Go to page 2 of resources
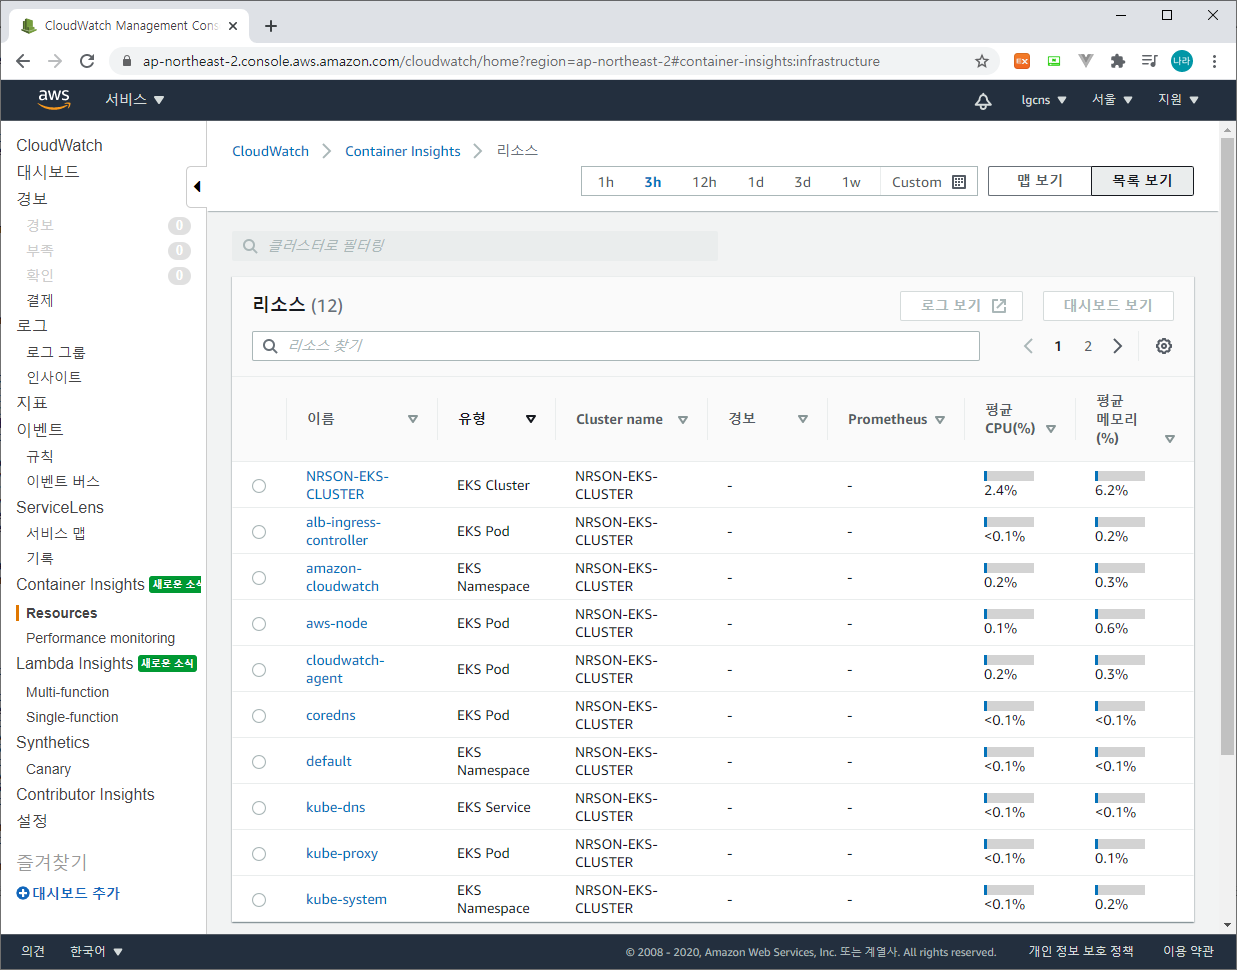 click(x=1088, y=346)
